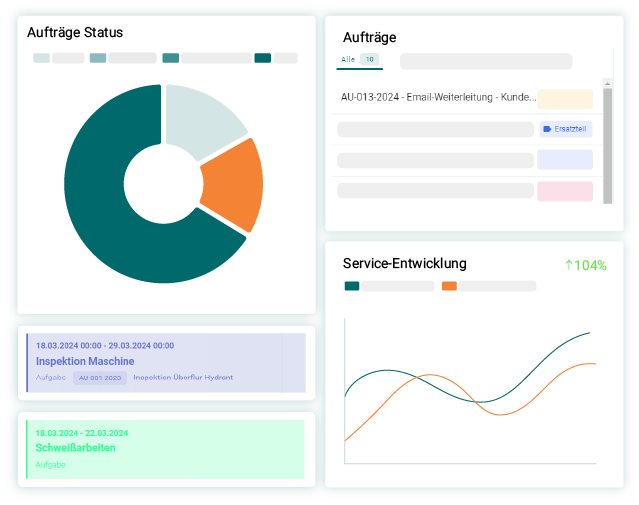The image size is (639, 505).
Task: Click the count badge on the Alle tab
Action: 370,60
